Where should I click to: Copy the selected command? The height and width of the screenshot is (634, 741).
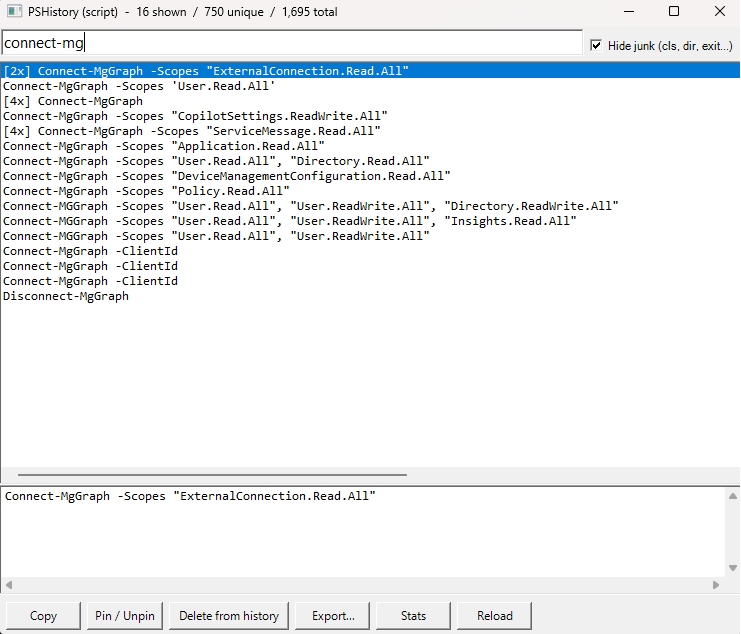tap(43, 616)
